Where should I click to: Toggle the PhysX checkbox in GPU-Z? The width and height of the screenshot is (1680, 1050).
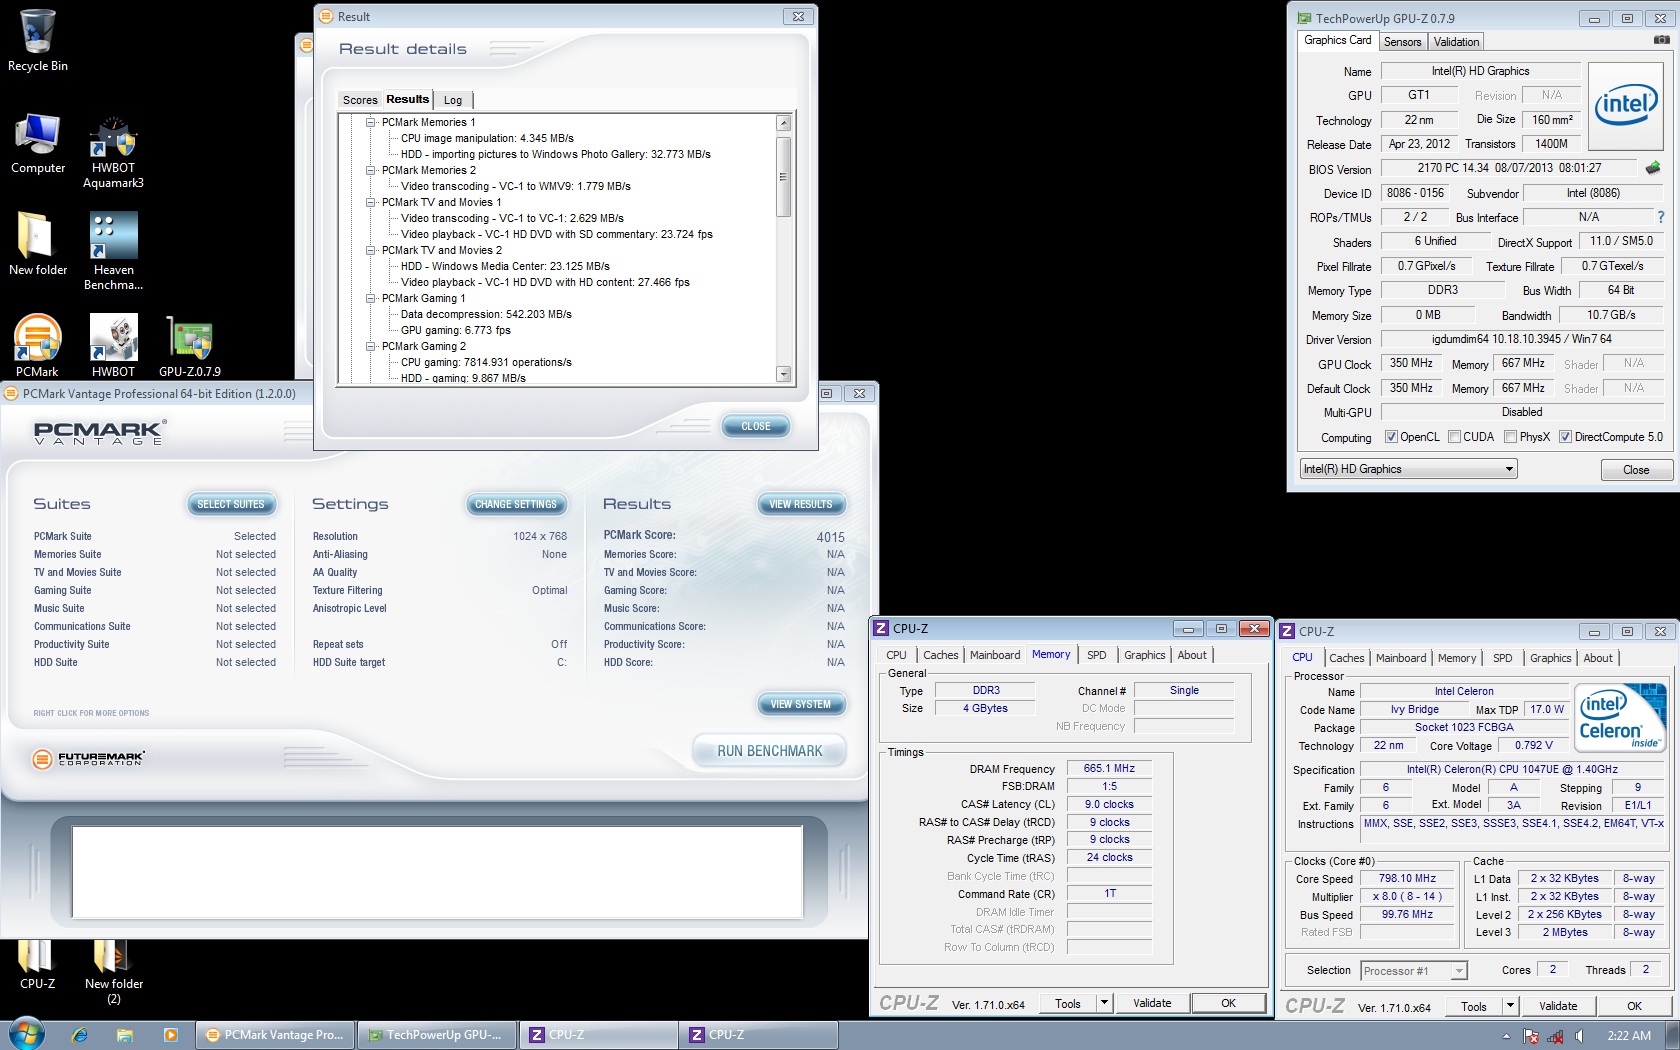[1510, 437]
